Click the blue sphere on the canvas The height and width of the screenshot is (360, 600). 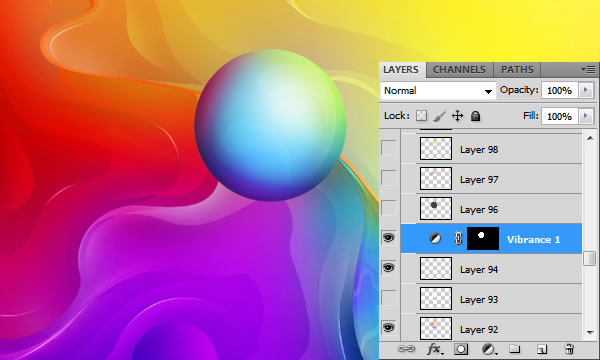[270, 125]
